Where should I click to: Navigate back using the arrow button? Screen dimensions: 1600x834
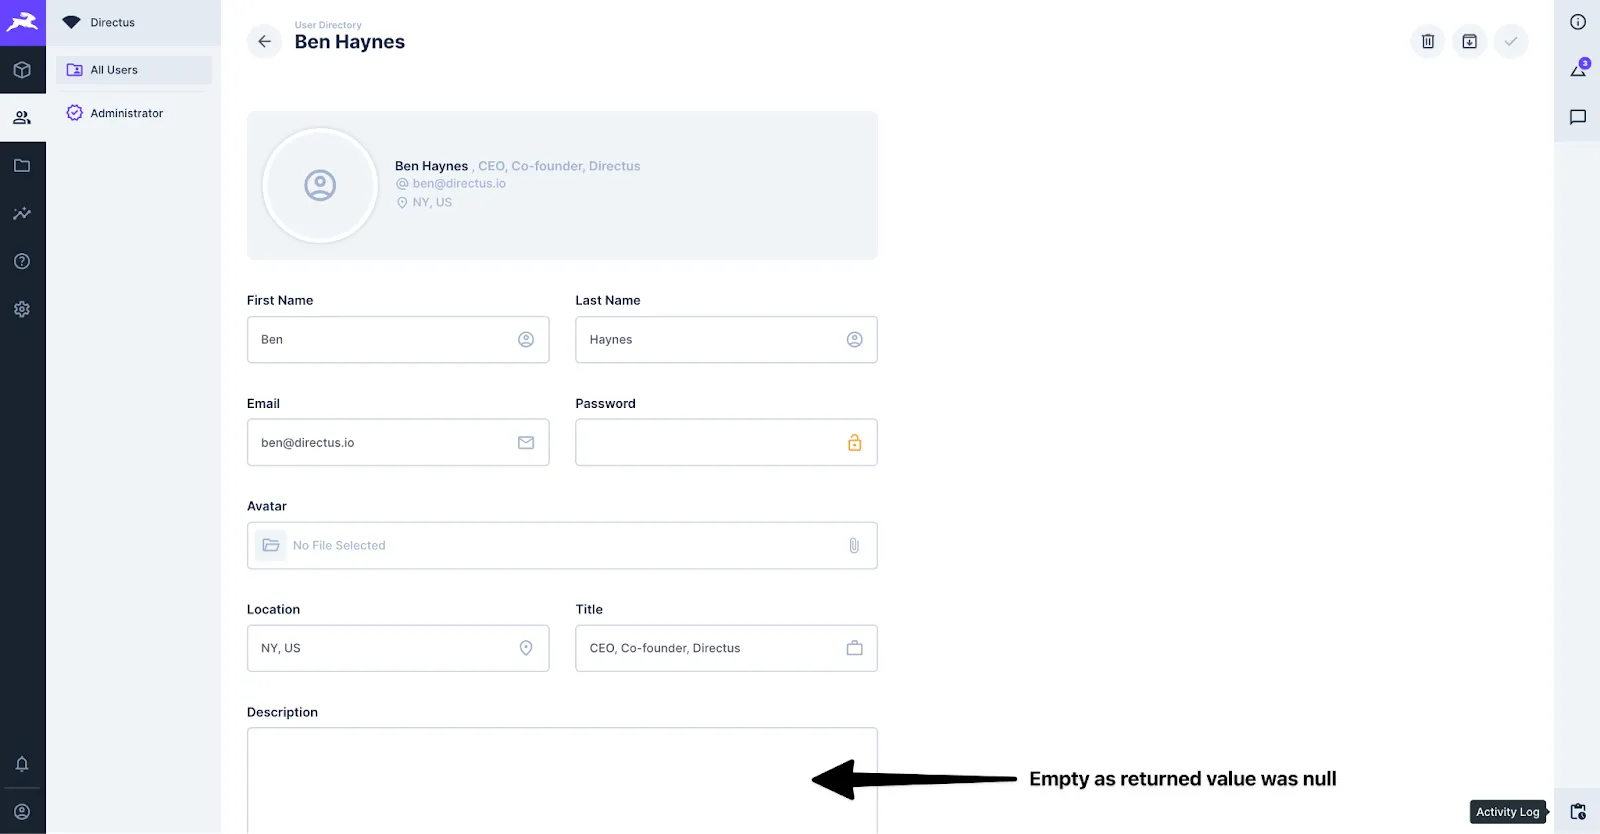tap(263, 41)
